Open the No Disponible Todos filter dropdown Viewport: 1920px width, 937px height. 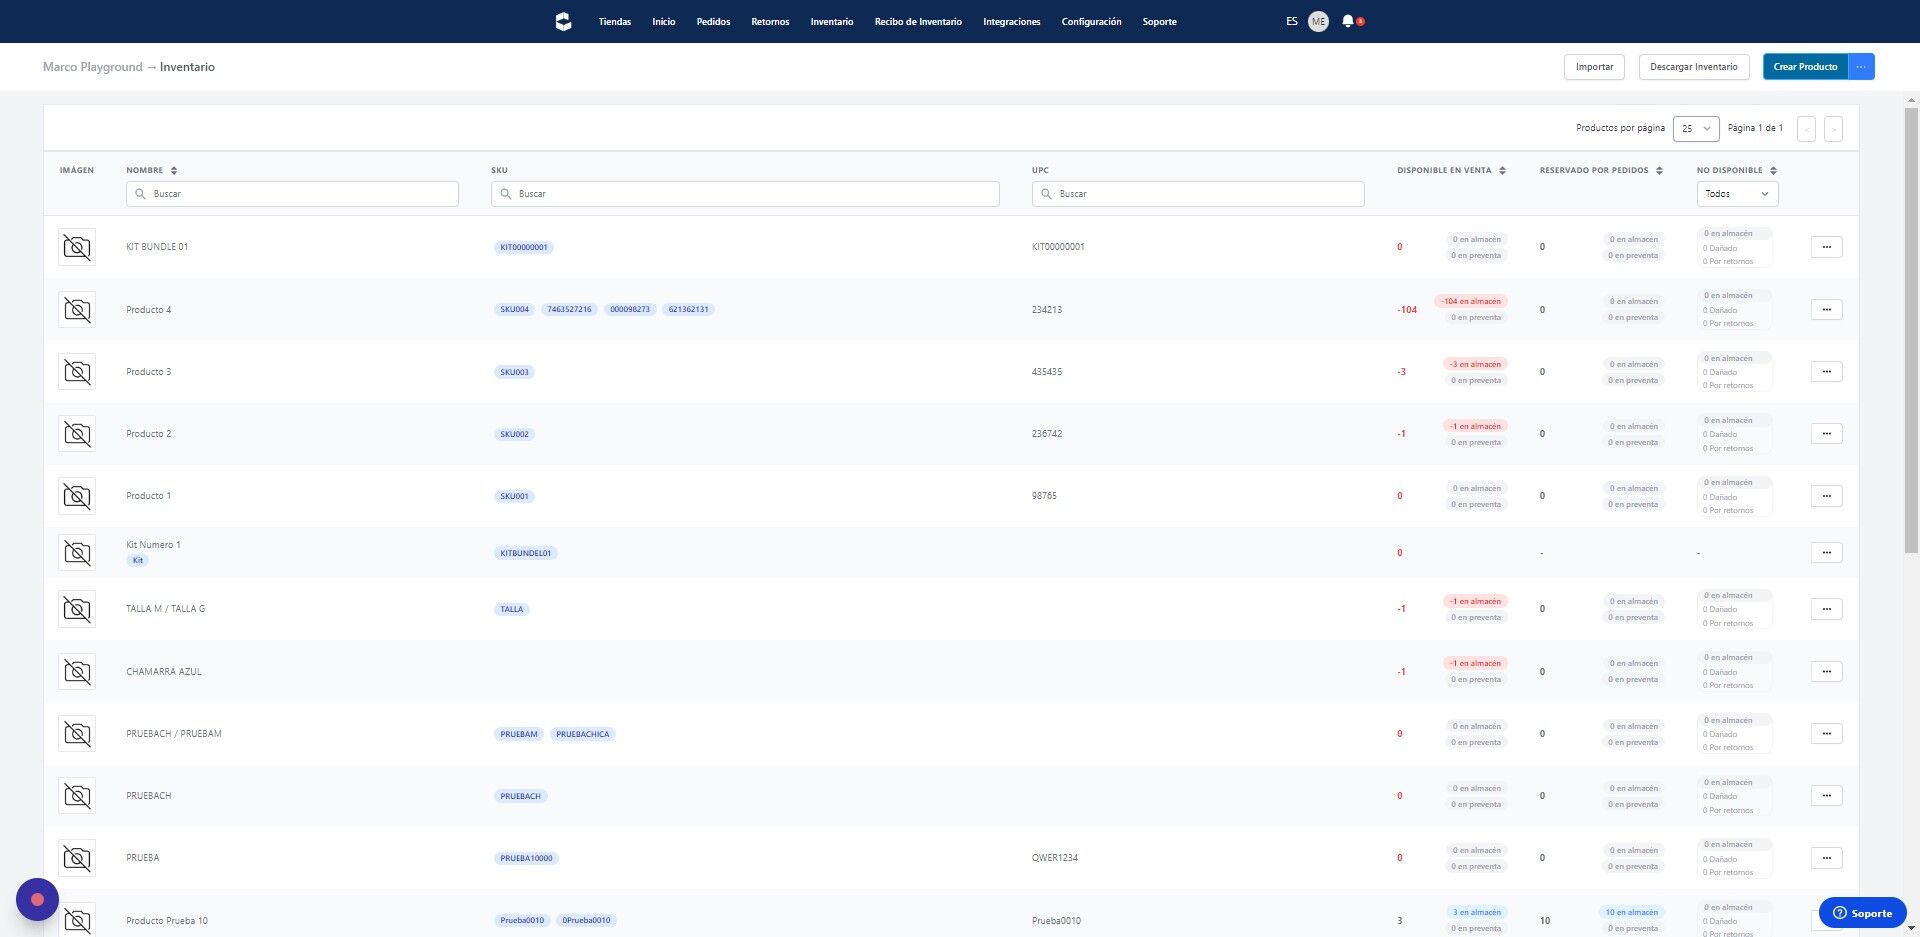[1737, 194]
